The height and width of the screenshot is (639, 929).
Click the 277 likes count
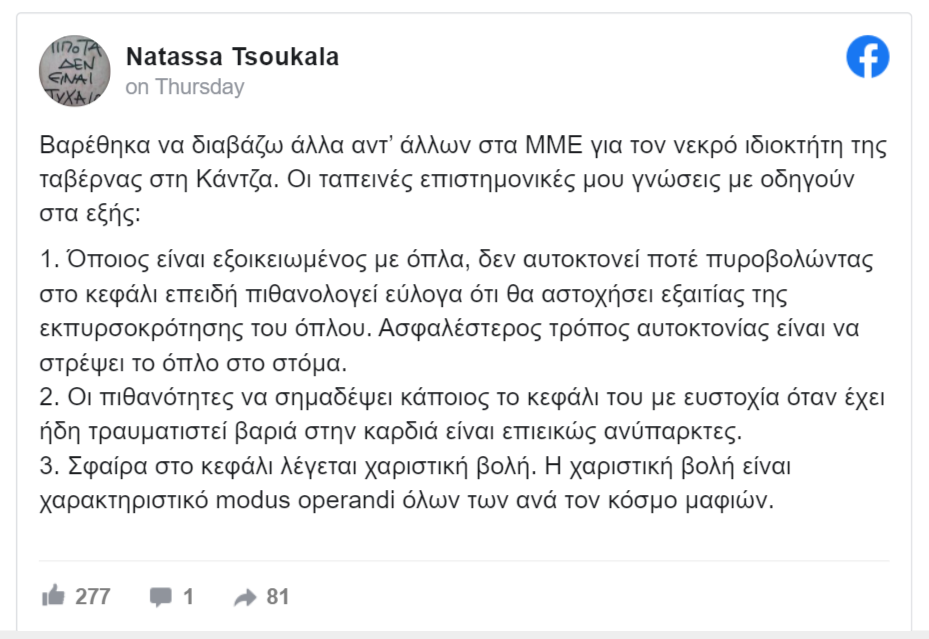click(x=92, y=596)
